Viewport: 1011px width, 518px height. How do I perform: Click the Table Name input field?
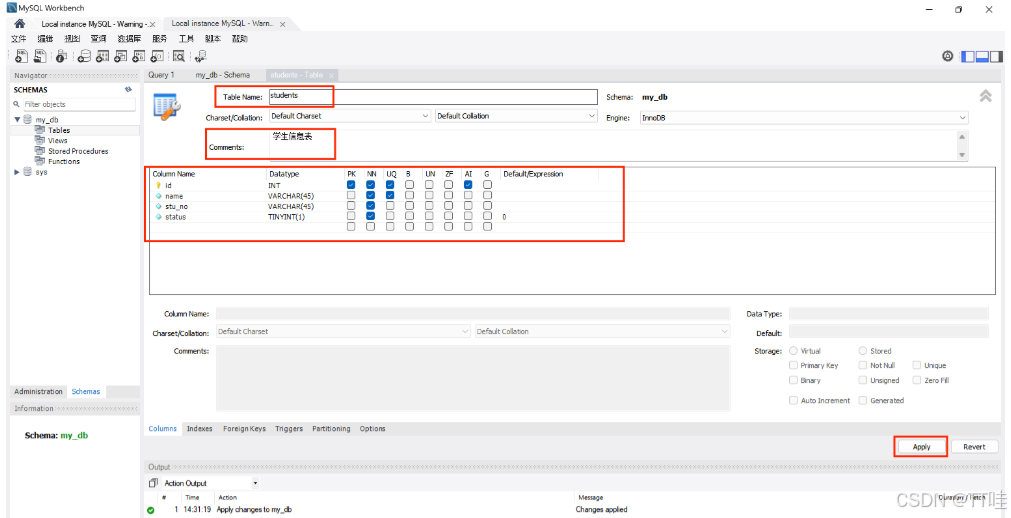[x=433, y=96]
